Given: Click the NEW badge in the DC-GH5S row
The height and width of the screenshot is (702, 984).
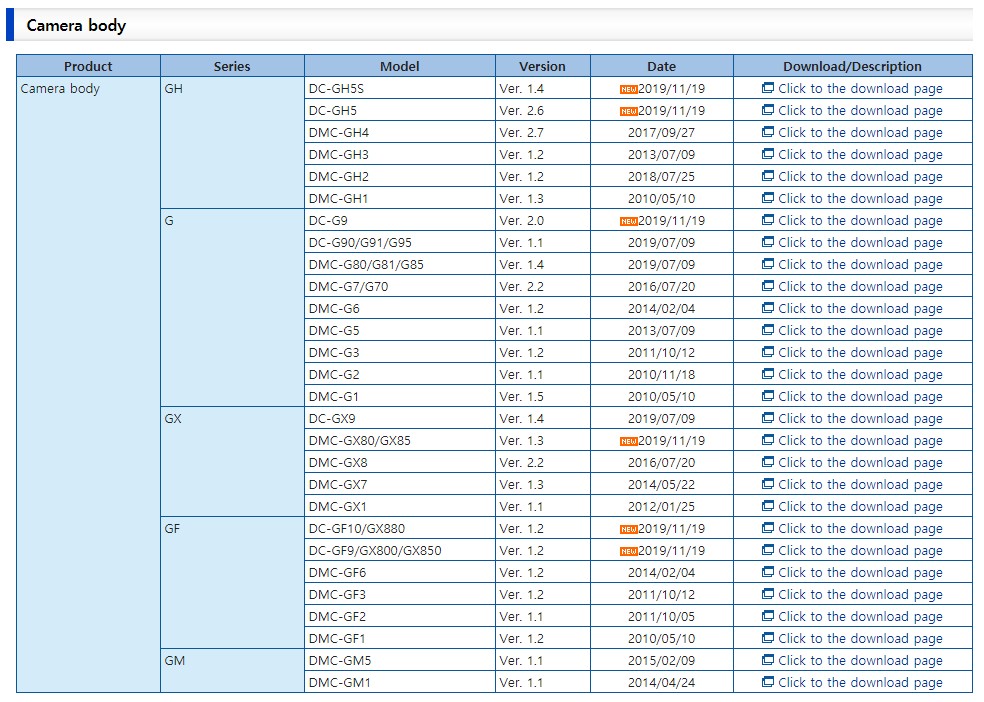Looking at the screenshot, I should (x=628, y=89).
